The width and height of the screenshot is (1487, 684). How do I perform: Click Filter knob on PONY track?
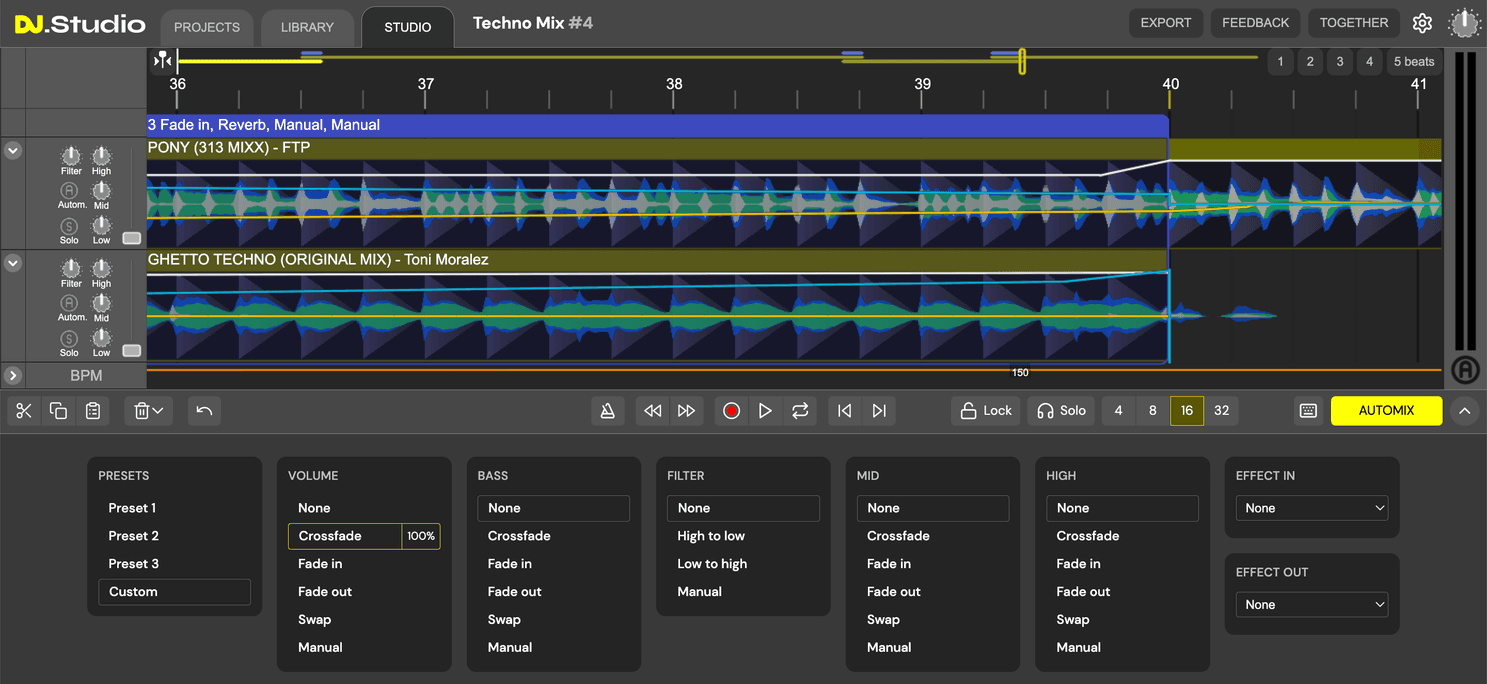click(71, 156)
